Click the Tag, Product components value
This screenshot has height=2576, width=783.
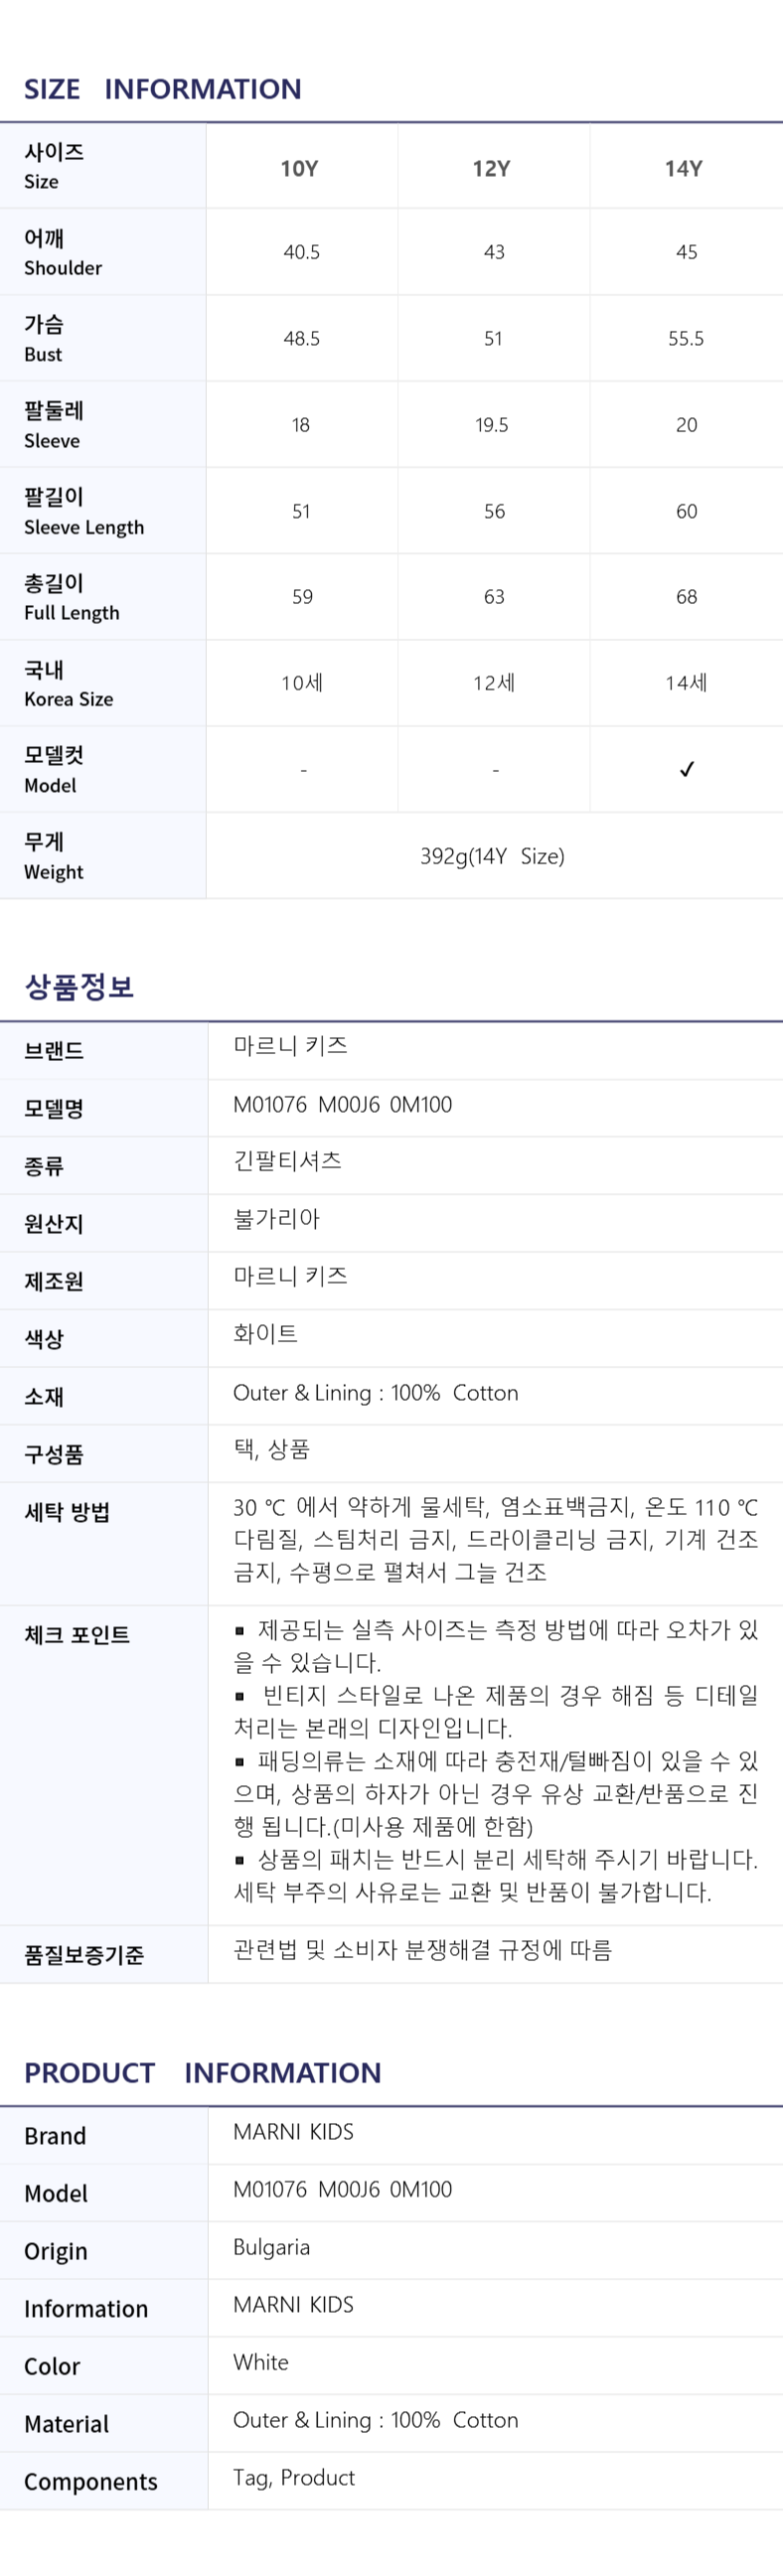[x=294, y=2478]
